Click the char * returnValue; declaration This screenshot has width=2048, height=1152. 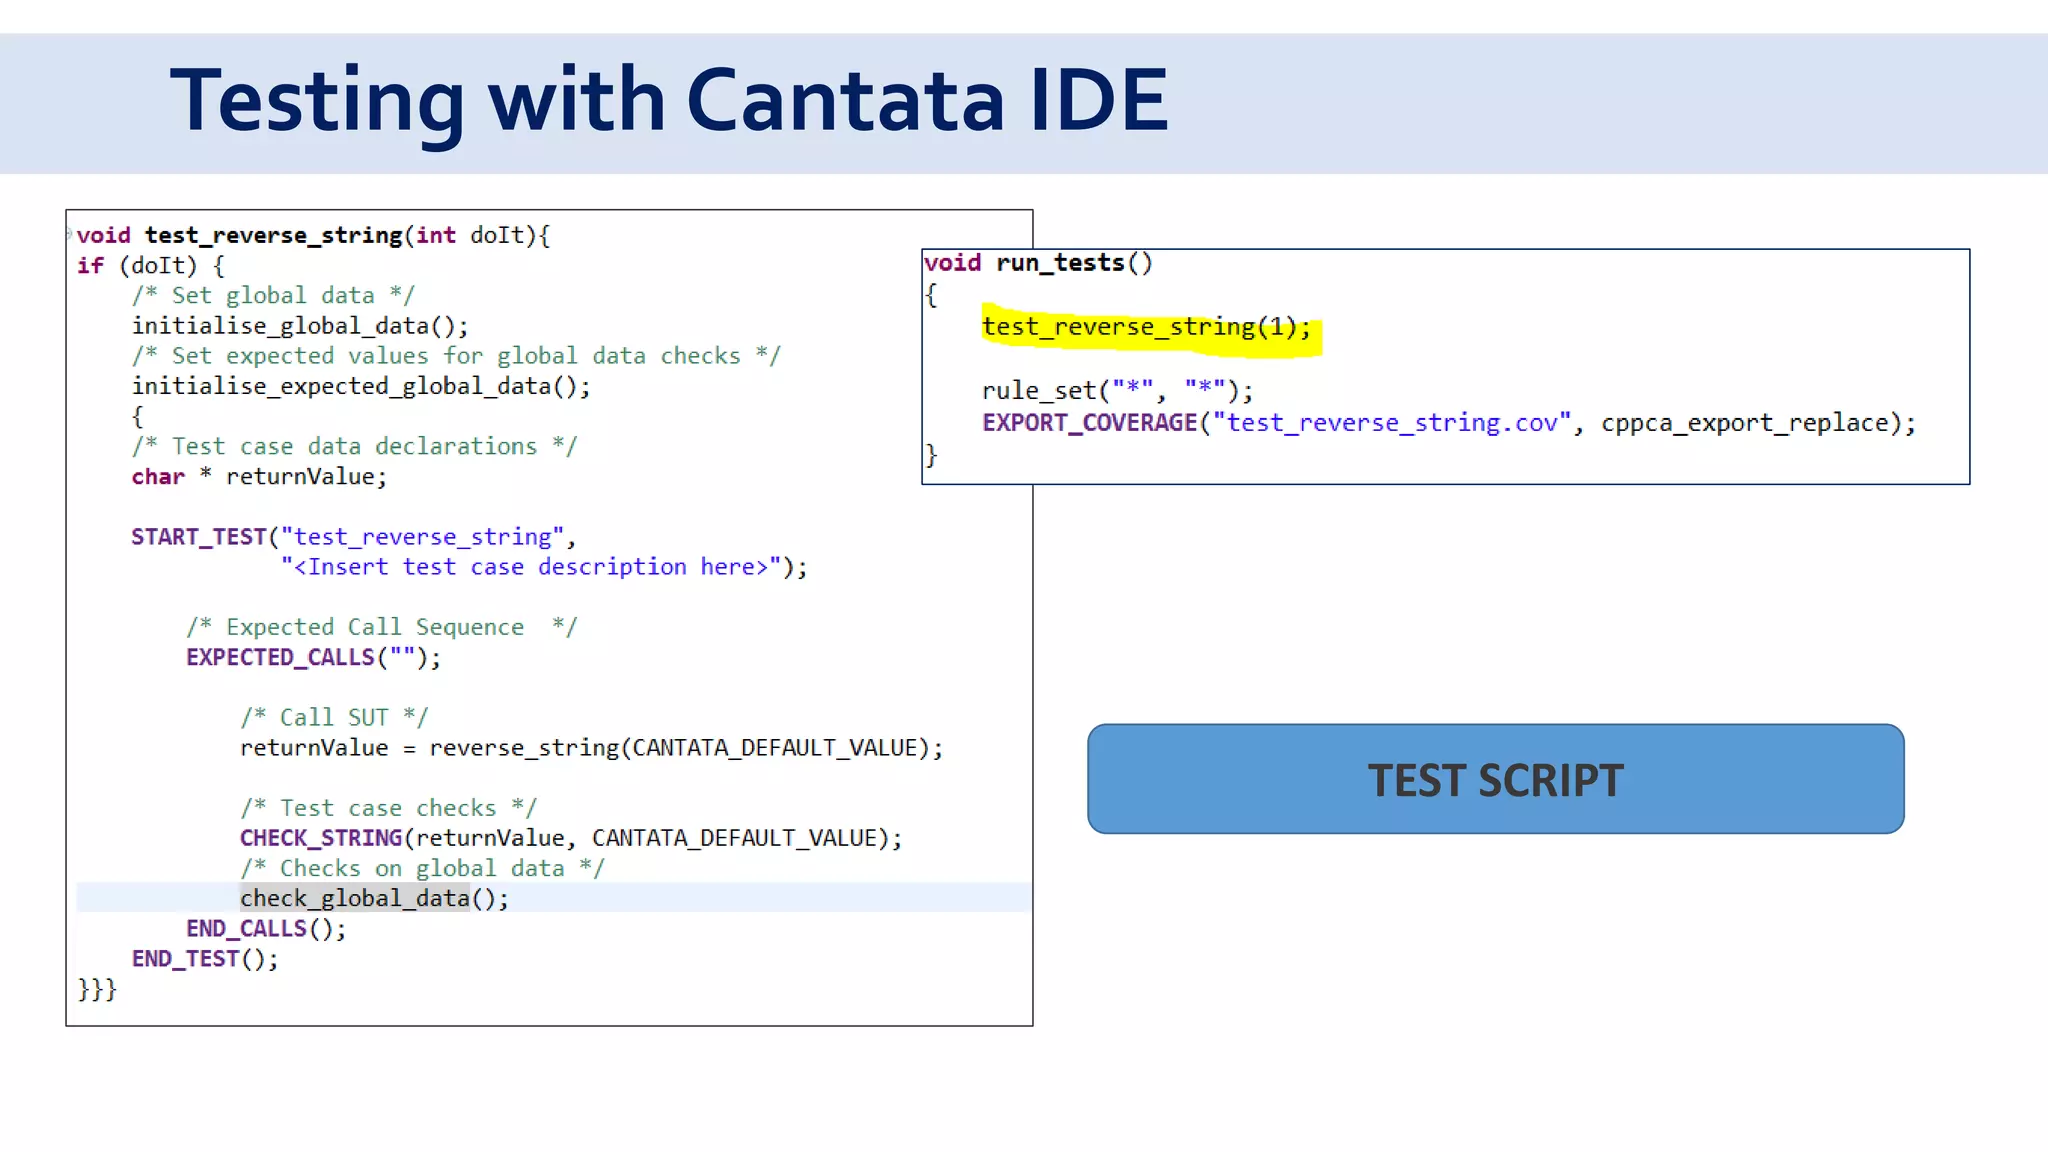click(259, 477)
